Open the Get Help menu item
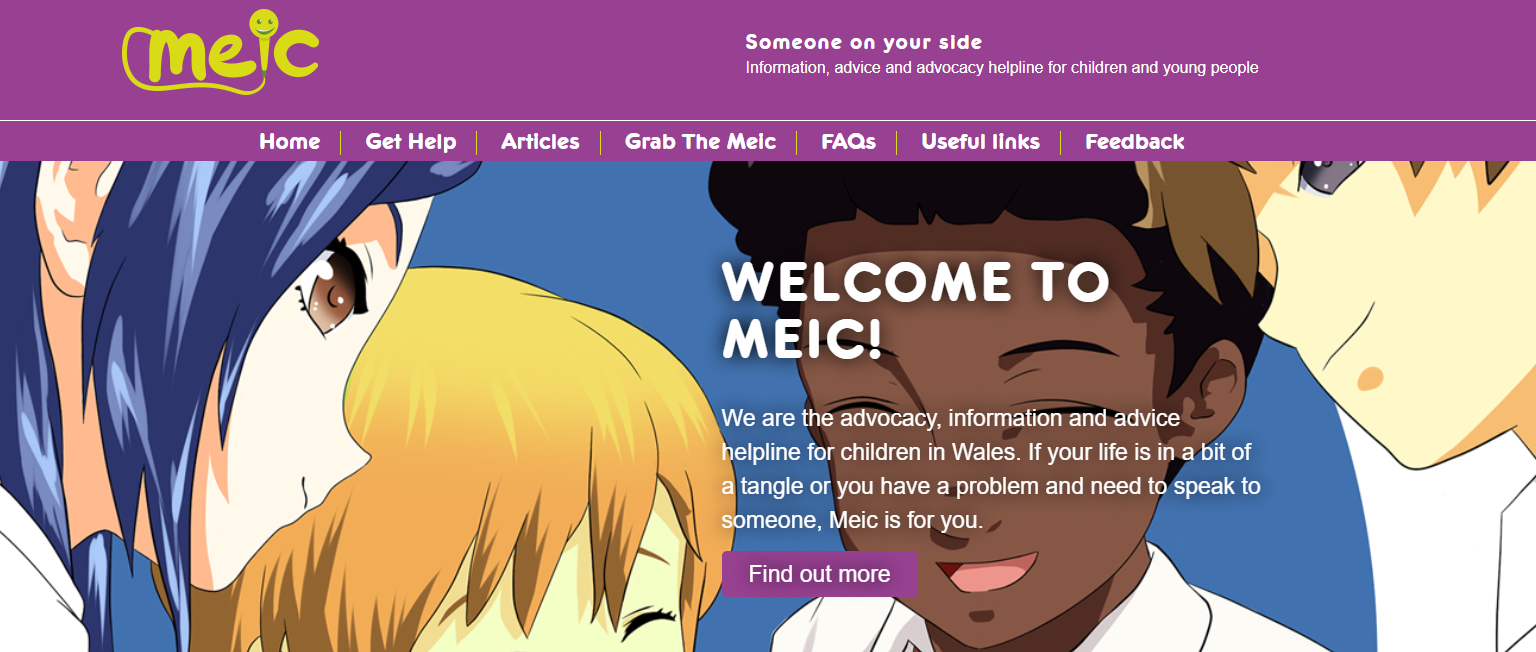Screen dimensions: 1536x652 (411, 142)
